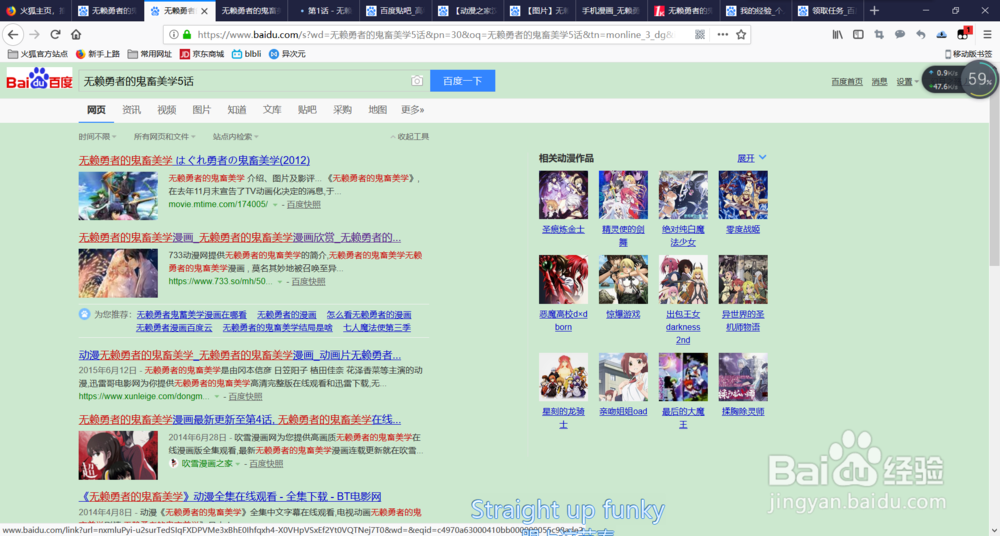Click inside the Baidu search box

click(x=246, y=81)
